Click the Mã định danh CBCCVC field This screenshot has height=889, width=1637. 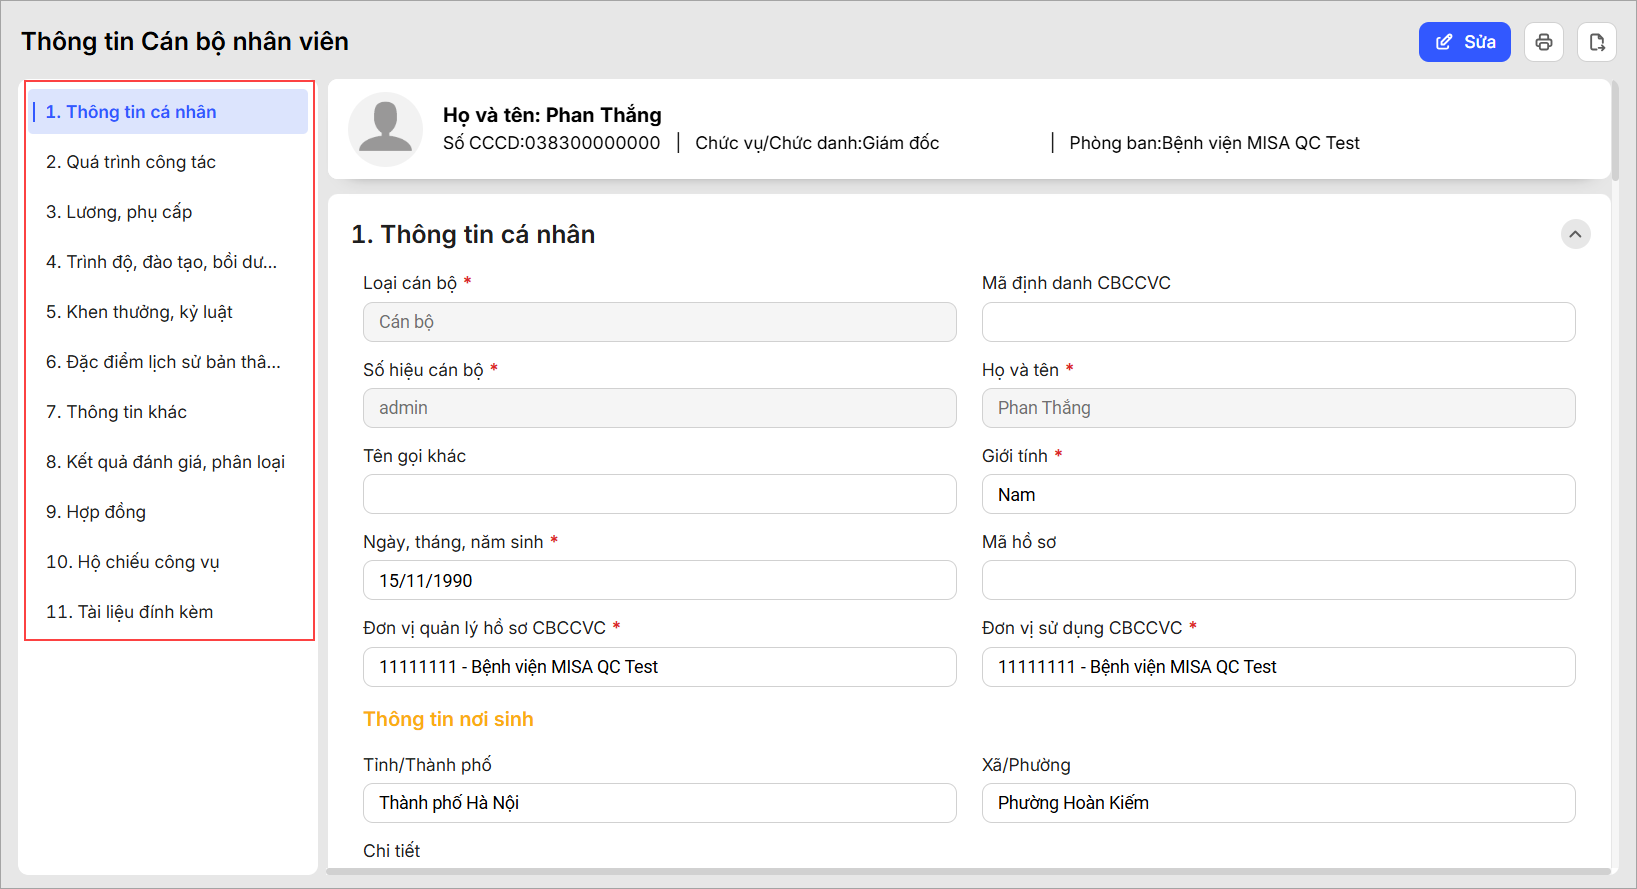1277,322
